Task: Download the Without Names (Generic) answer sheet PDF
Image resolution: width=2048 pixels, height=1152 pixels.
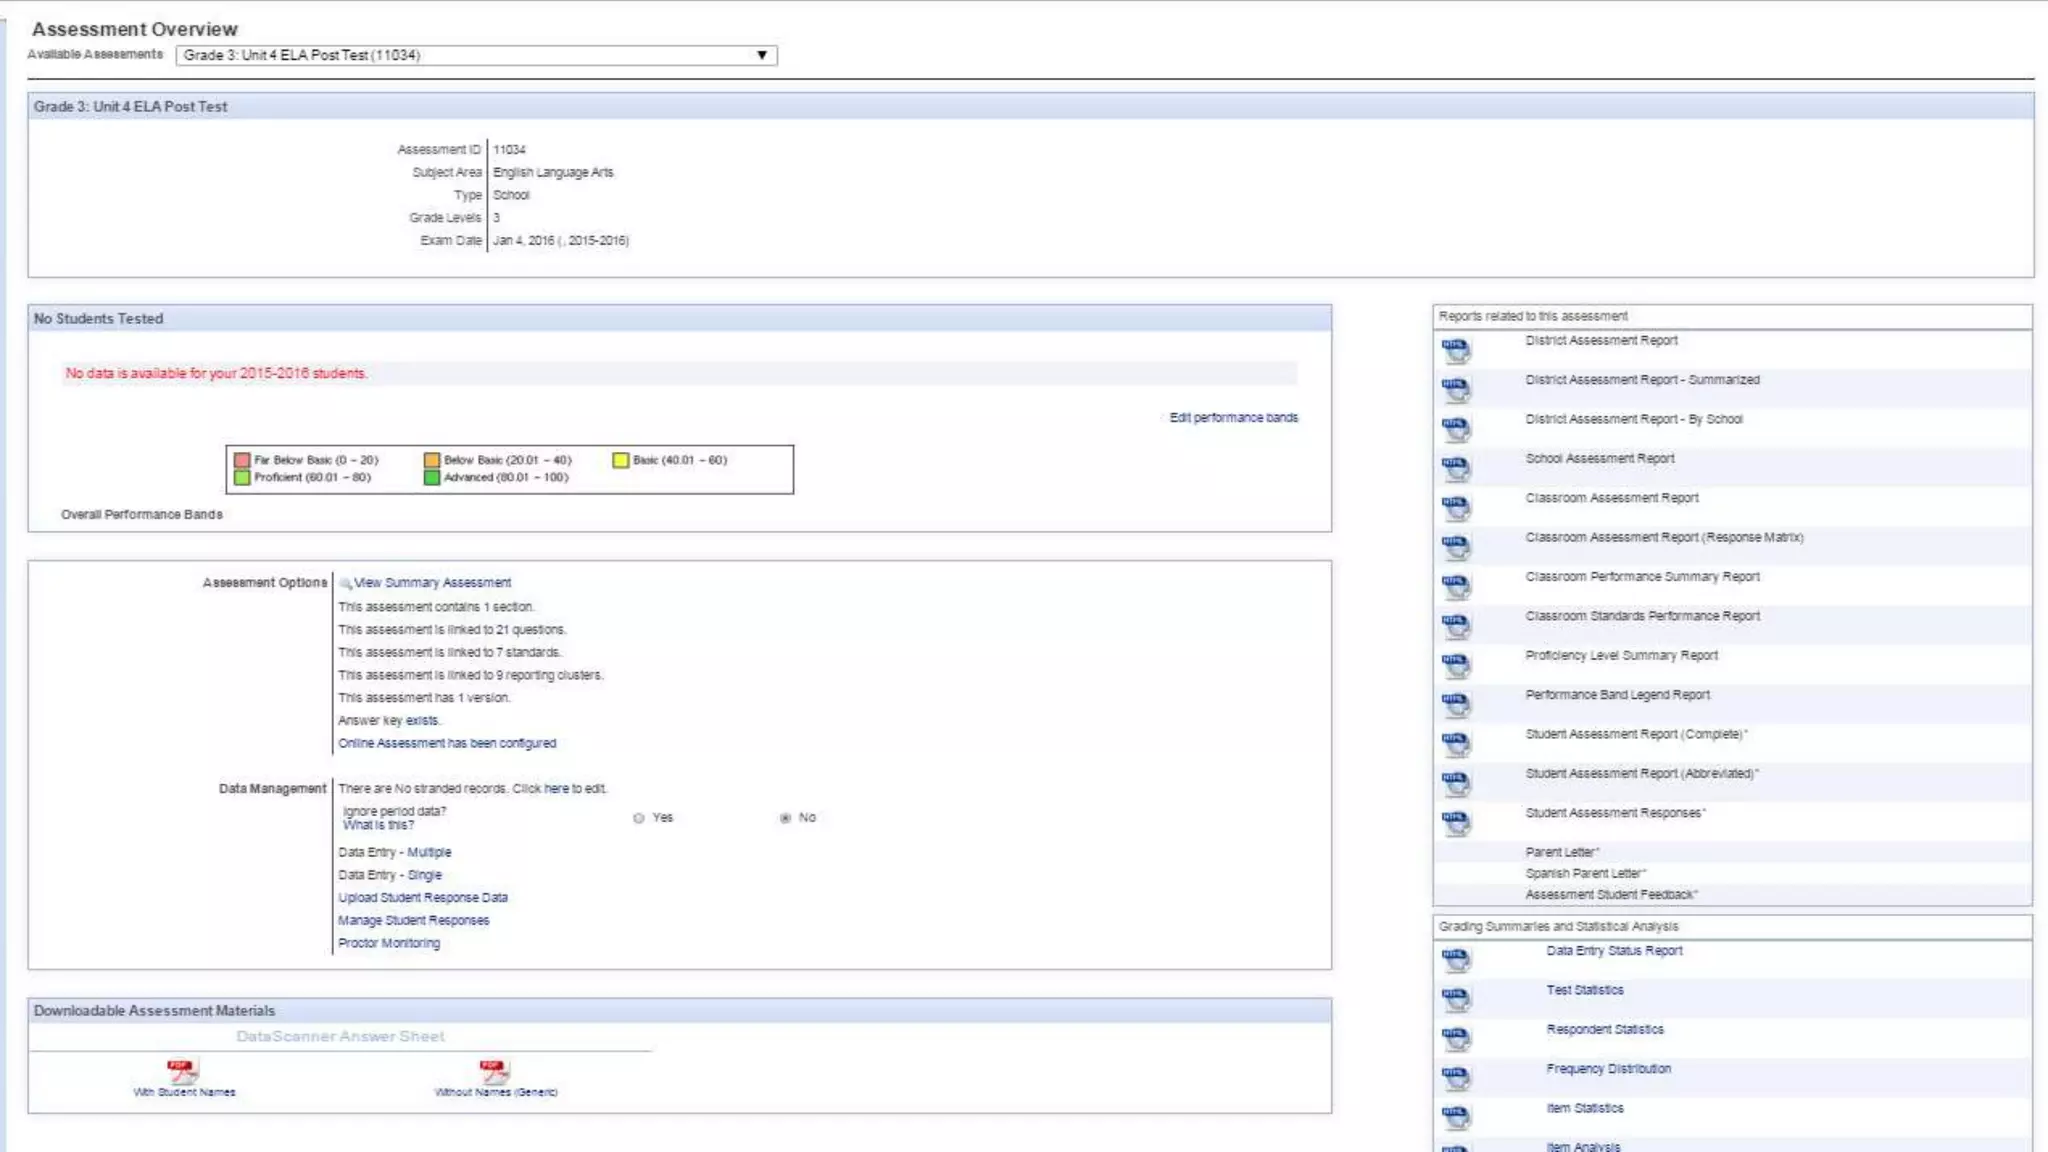Action: pos(494,1071)
